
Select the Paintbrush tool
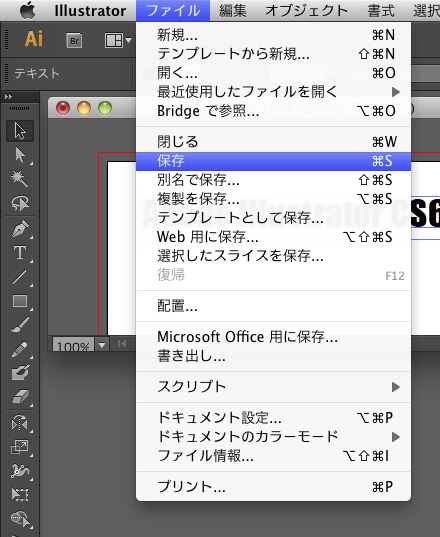click(20, 325)
